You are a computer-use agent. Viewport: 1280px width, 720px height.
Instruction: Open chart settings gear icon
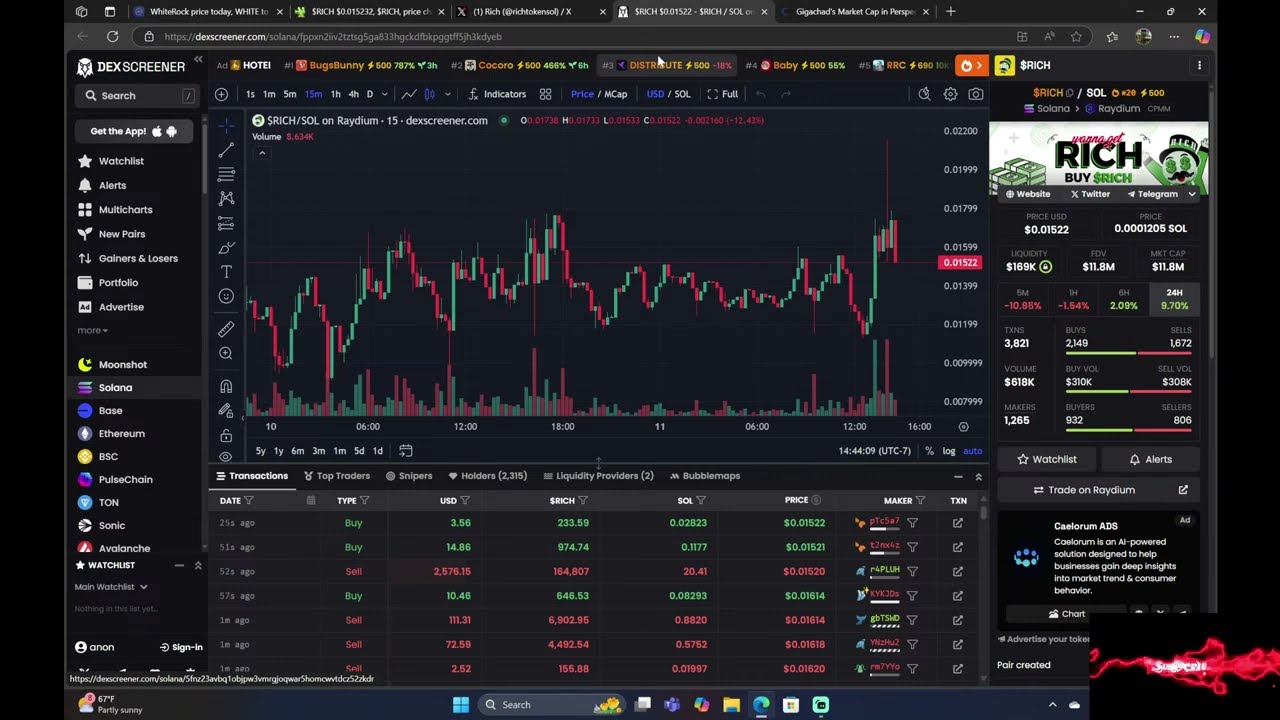tap(950, 94)
